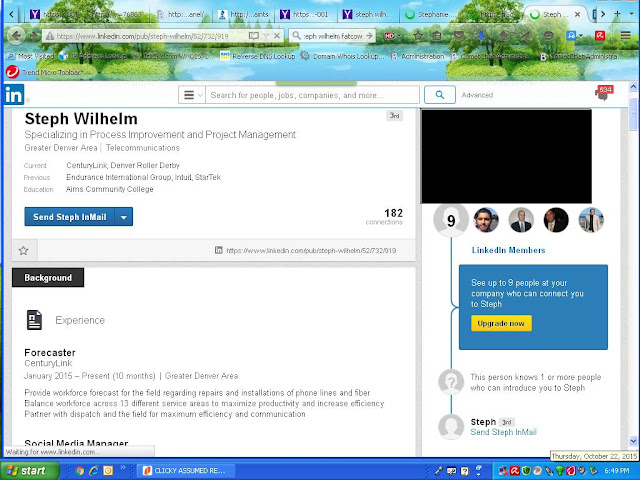Click the '182 connections' count
Viewport: 640px width, 480px height.
(x=384, y=216)
